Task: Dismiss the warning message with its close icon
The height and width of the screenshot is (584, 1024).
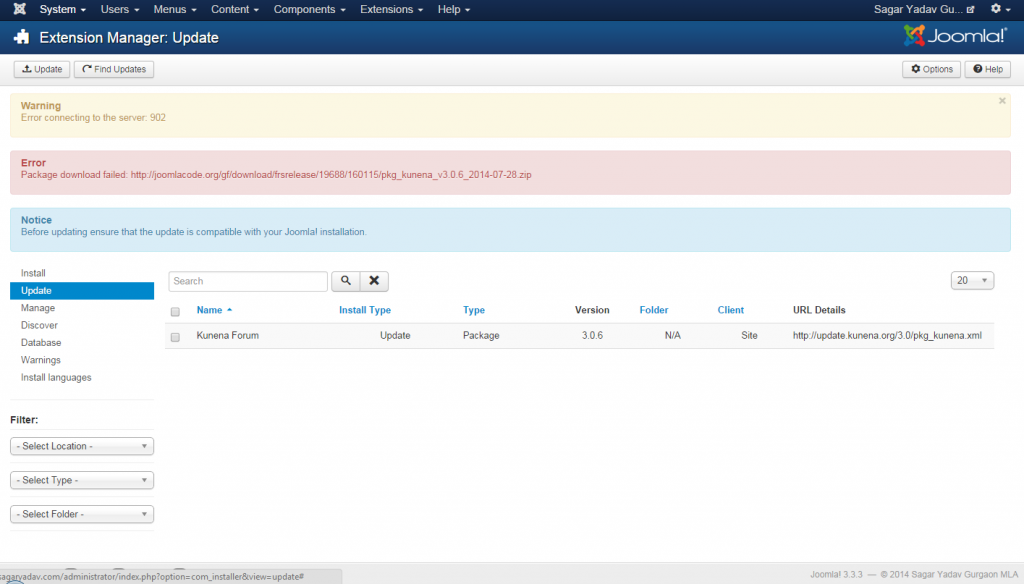Action: click(x=1002, y=101)
